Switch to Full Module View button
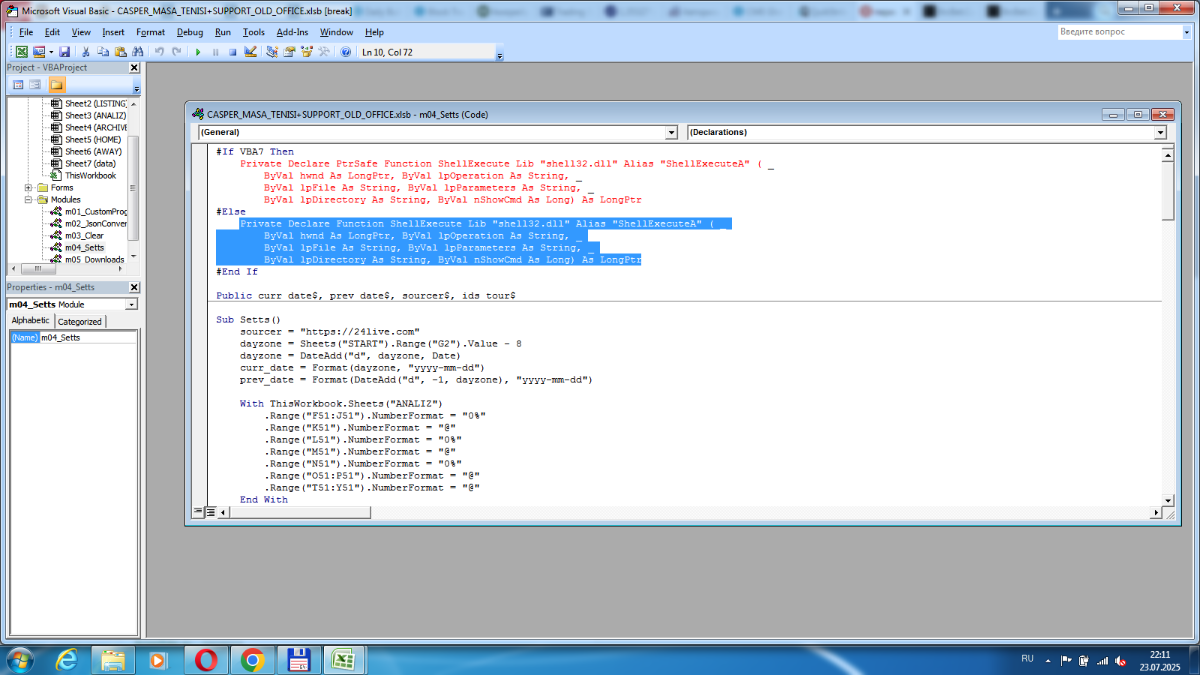Image resolution: width=1200 pixels, height=675 pixels. 210,511
